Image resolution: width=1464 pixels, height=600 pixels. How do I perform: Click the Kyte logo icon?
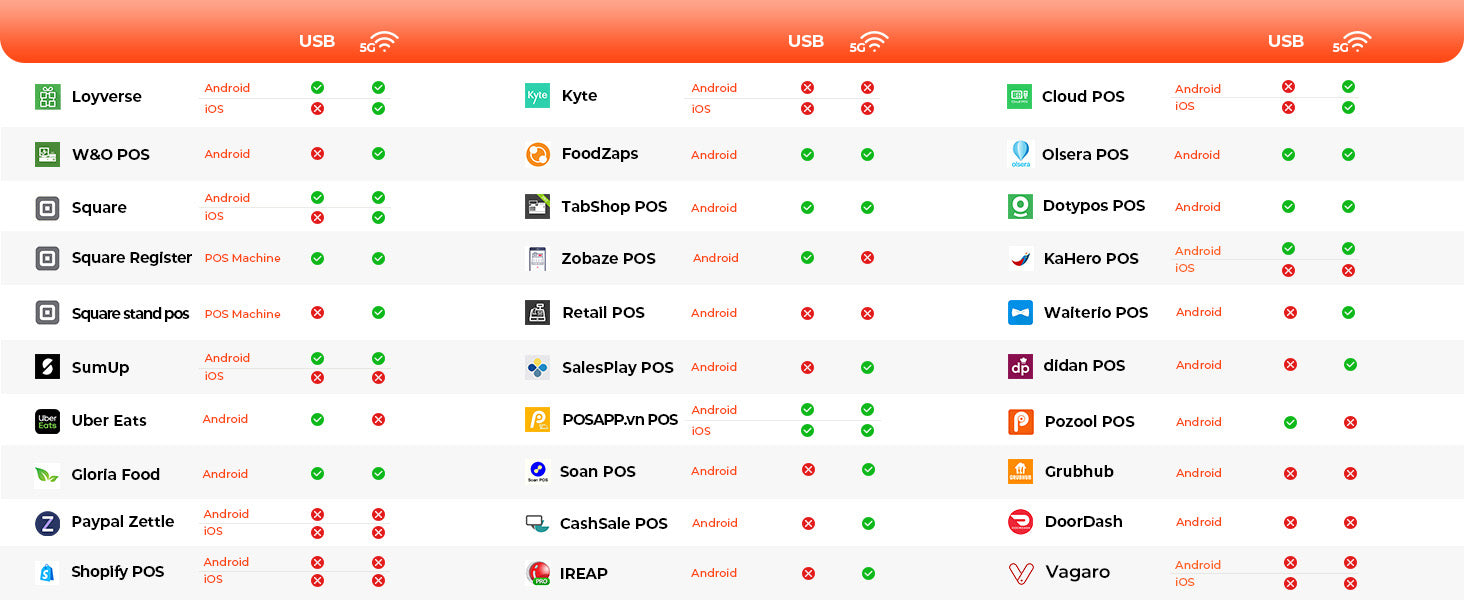tap(537, 96)
